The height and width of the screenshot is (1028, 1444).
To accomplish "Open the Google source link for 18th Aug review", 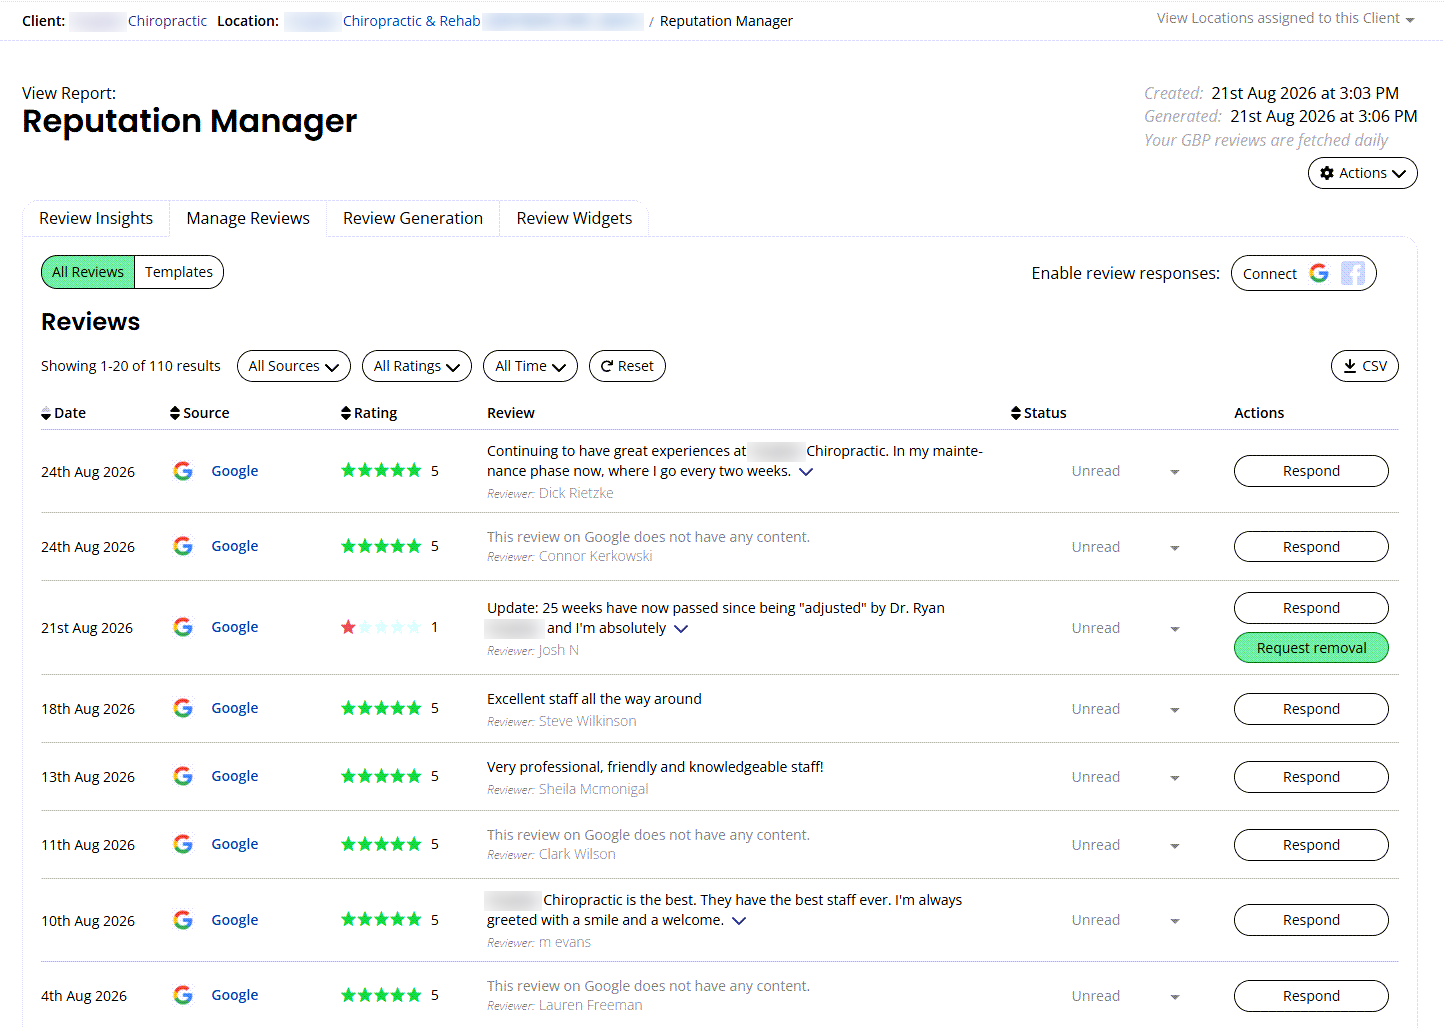I will tap(235, 708).
